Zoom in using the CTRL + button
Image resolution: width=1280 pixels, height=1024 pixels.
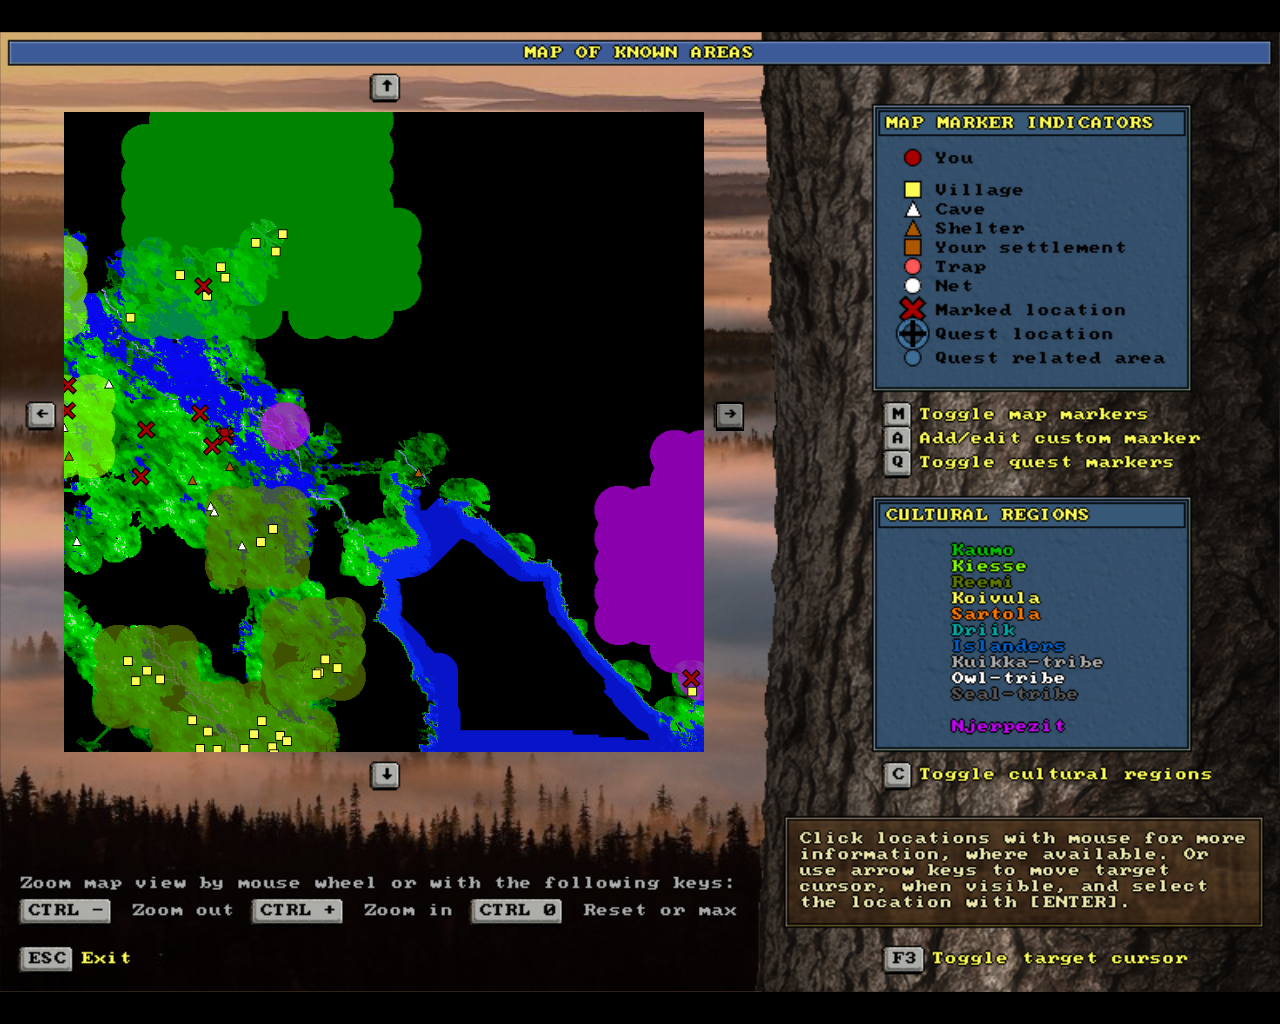[298, 910]
